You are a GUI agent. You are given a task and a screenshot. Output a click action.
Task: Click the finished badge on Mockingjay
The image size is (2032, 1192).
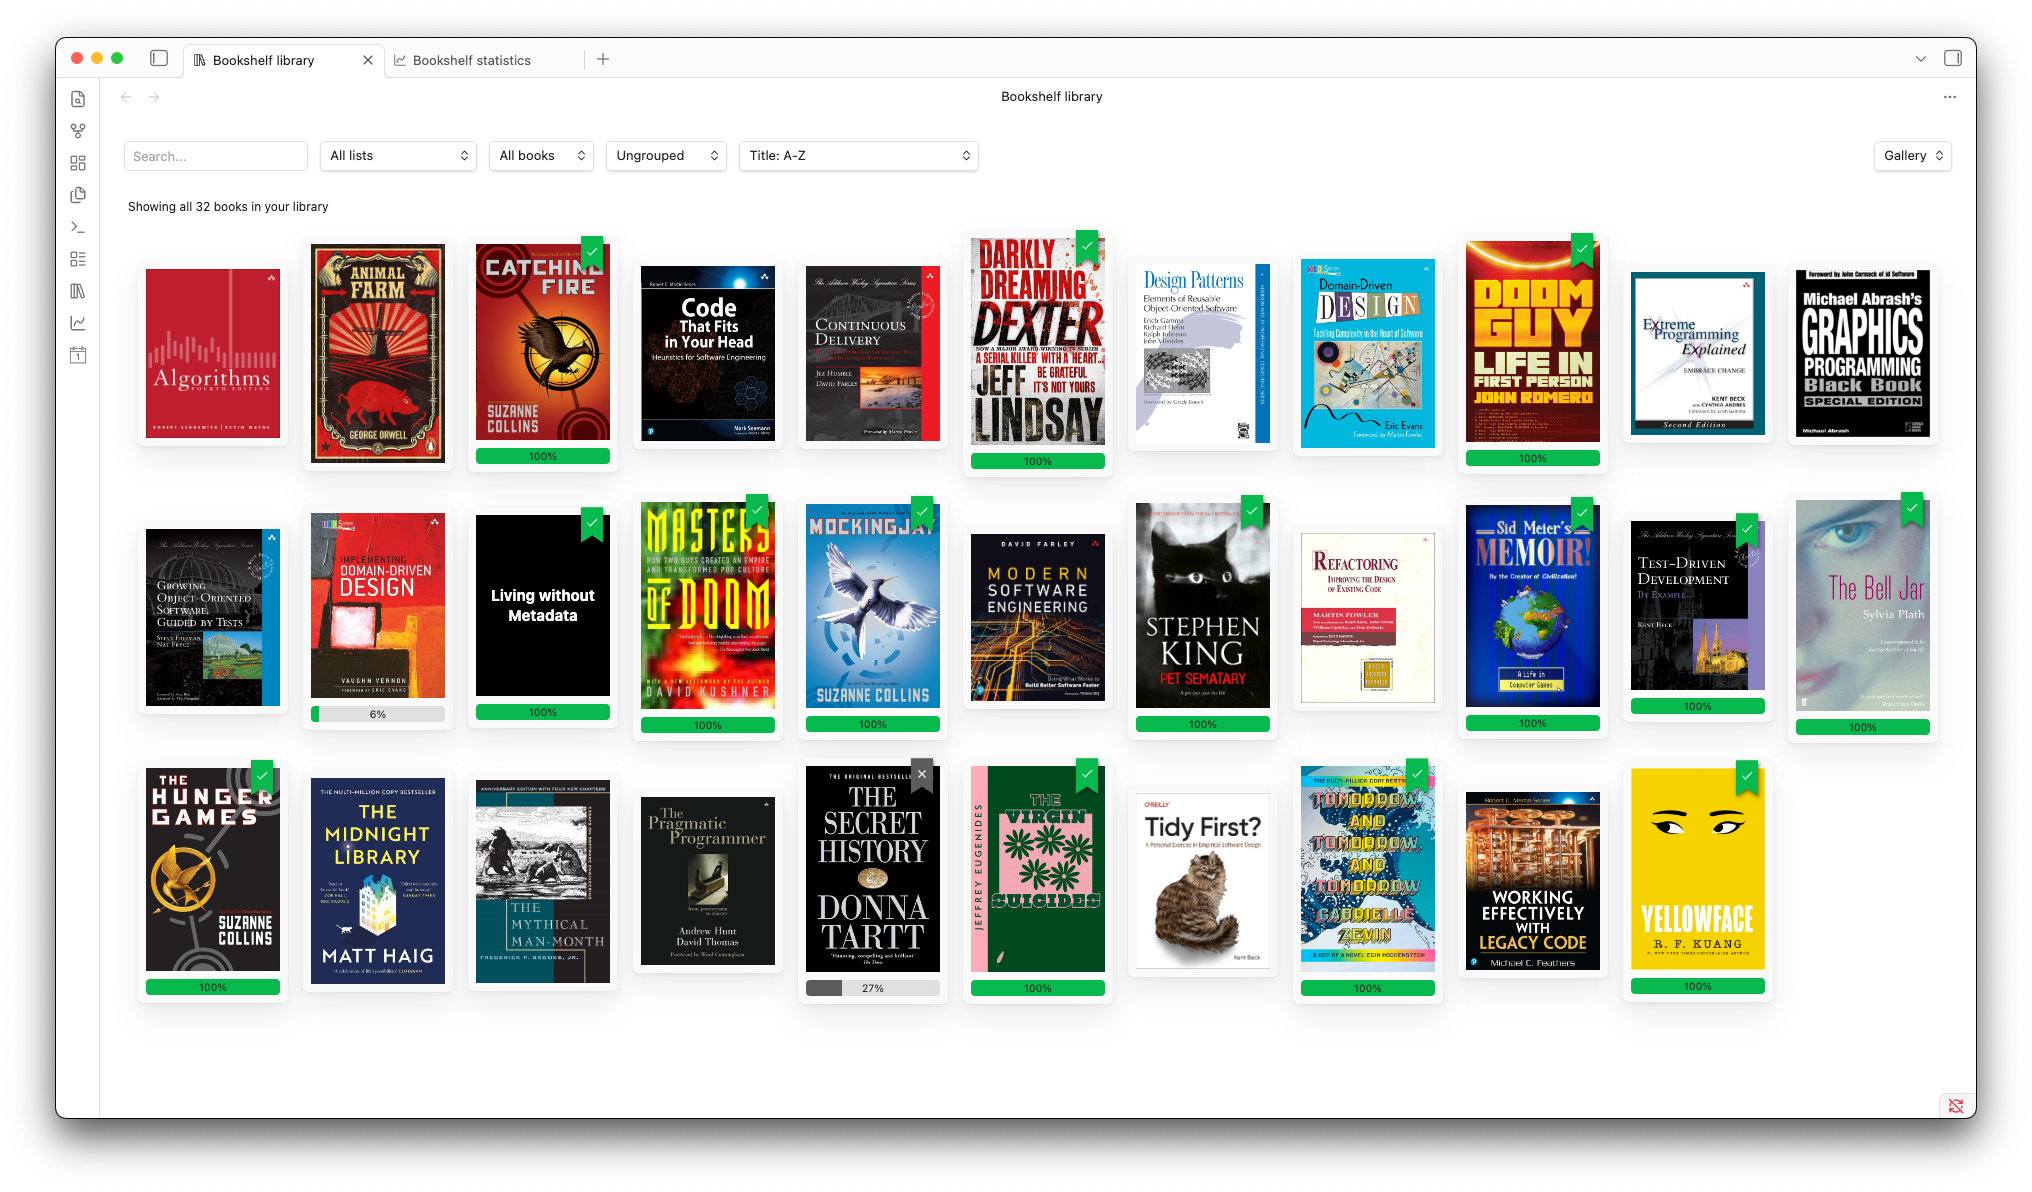coord(922,514)
